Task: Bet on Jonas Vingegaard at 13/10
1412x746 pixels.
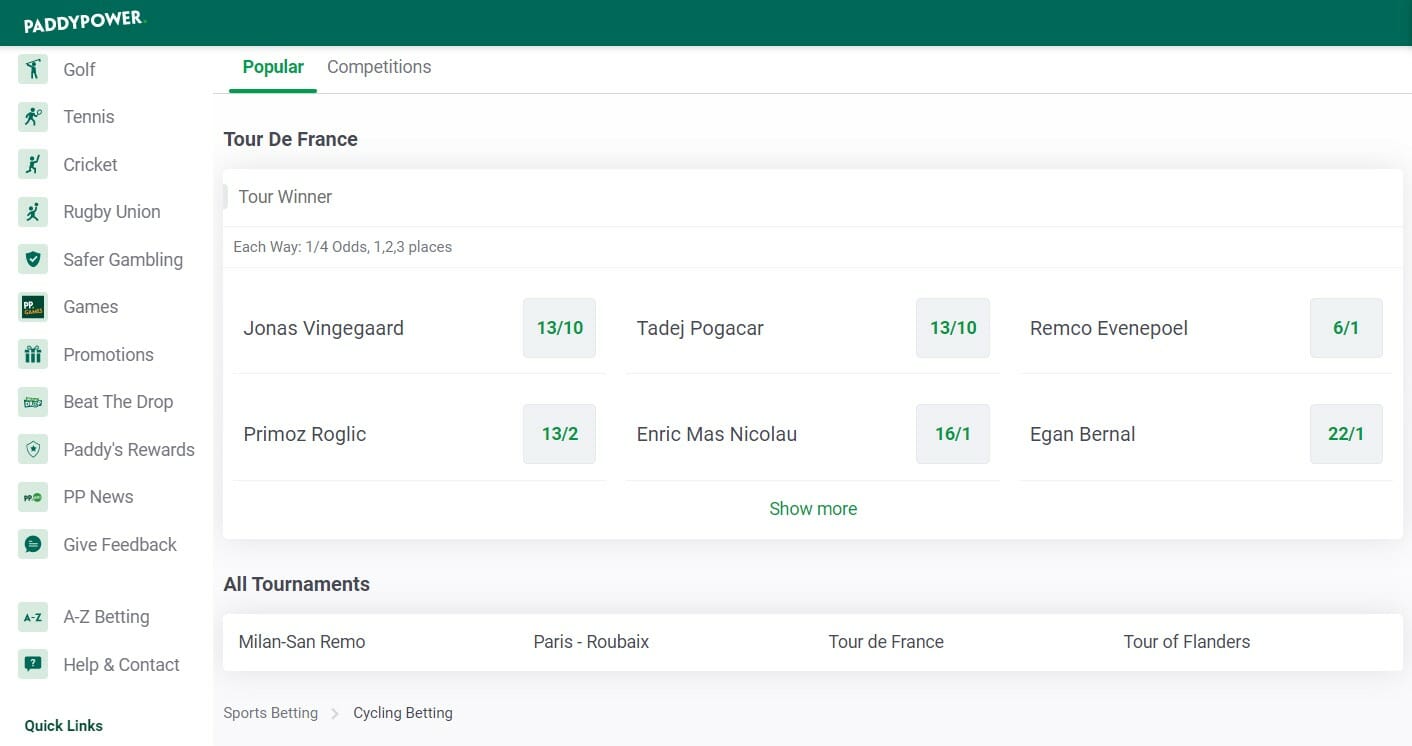Action: point(559,328)
